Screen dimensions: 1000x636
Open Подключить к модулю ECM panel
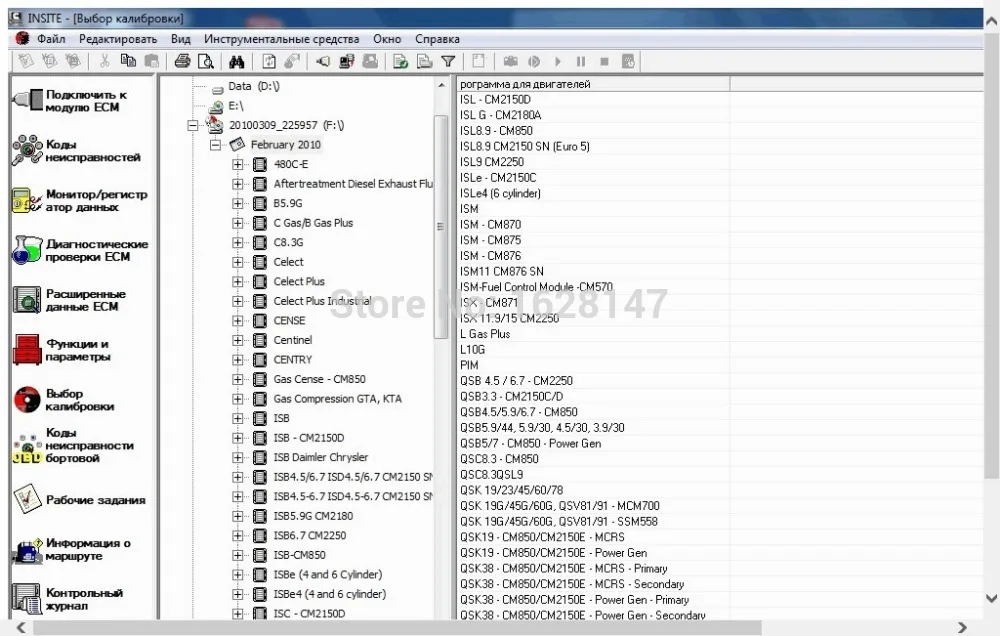[80, 101]
